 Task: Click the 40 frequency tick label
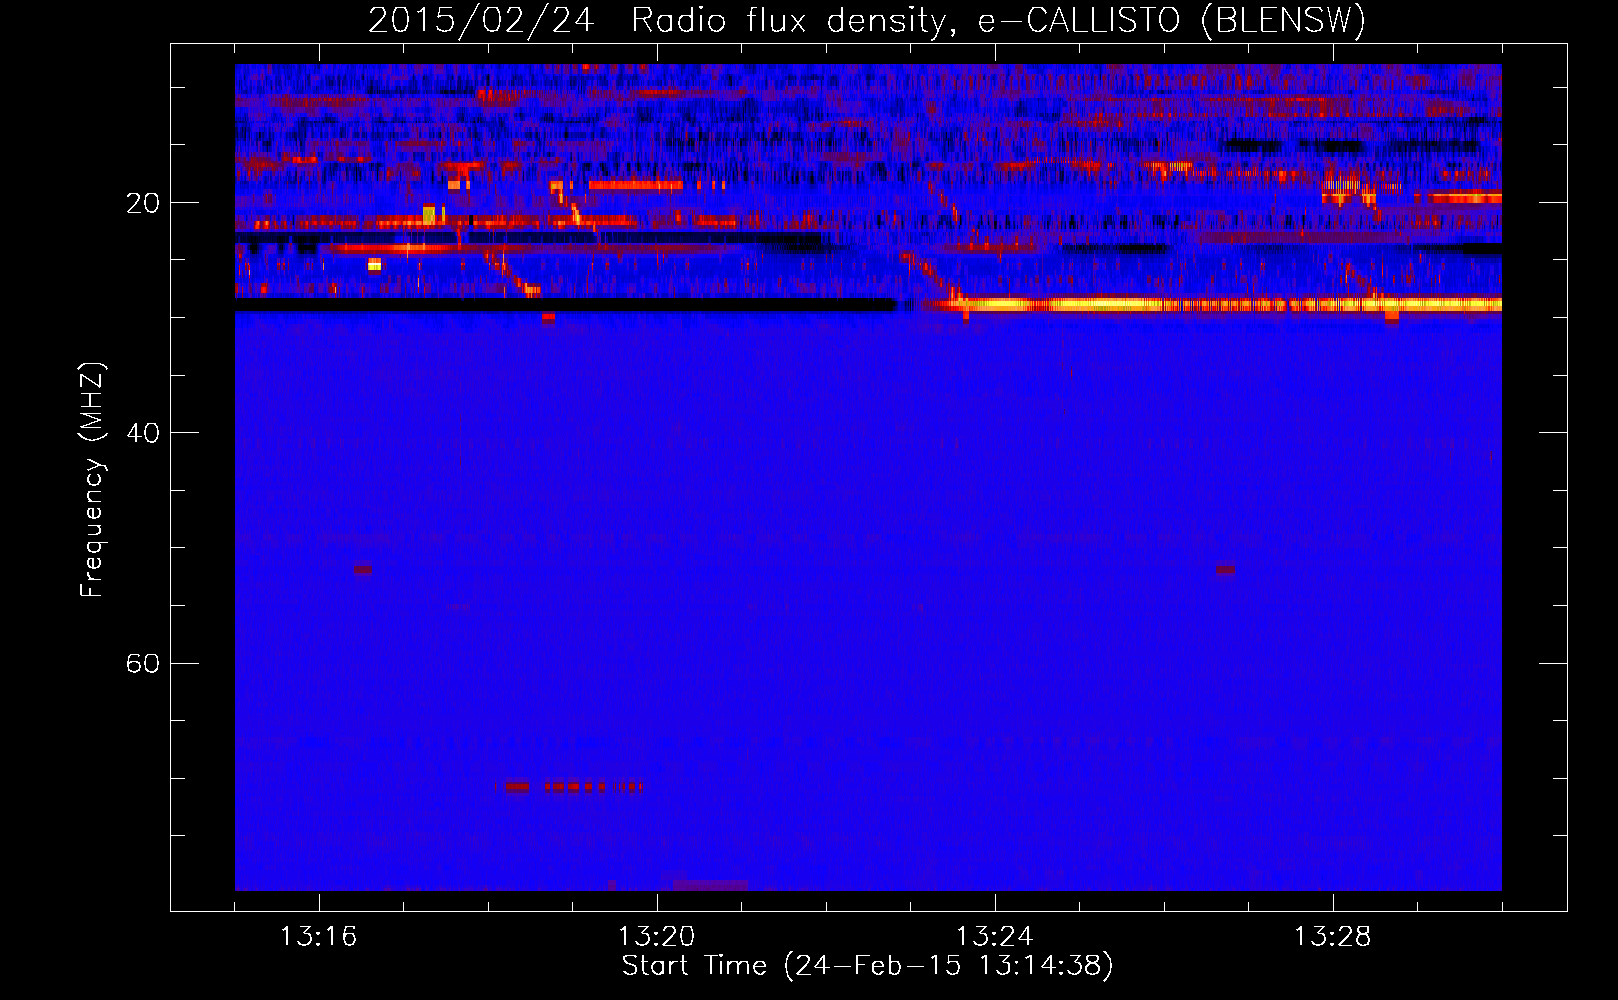pos(142,433)
